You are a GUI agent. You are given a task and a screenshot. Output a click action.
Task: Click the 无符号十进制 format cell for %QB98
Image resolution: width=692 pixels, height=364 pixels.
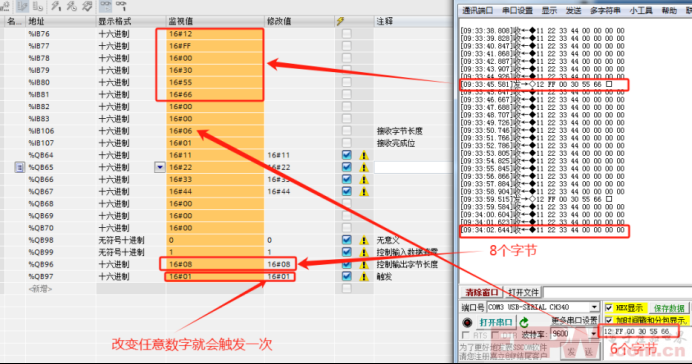tap(131, 240)
